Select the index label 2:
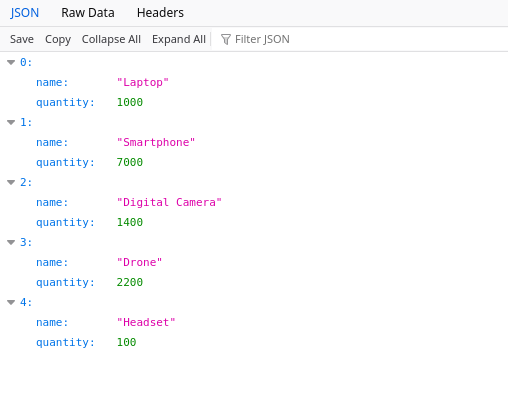Screen dimensions: 508x419 26,182
